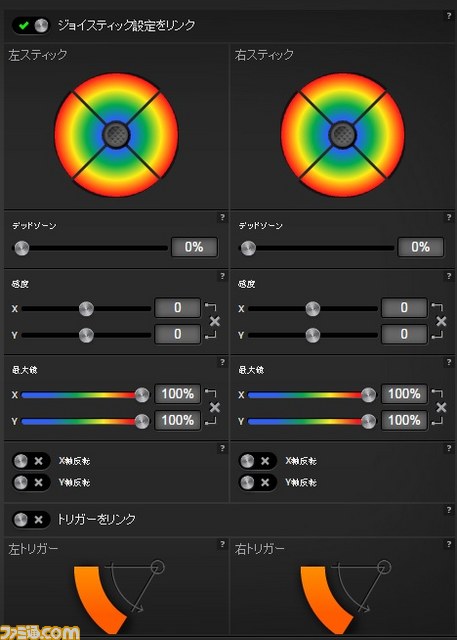The height and width of the screenshot is (640, 457).
Task: Click right stick 最大値 Y 100% field
Action: pyautogui.click(x=404, y=420)
